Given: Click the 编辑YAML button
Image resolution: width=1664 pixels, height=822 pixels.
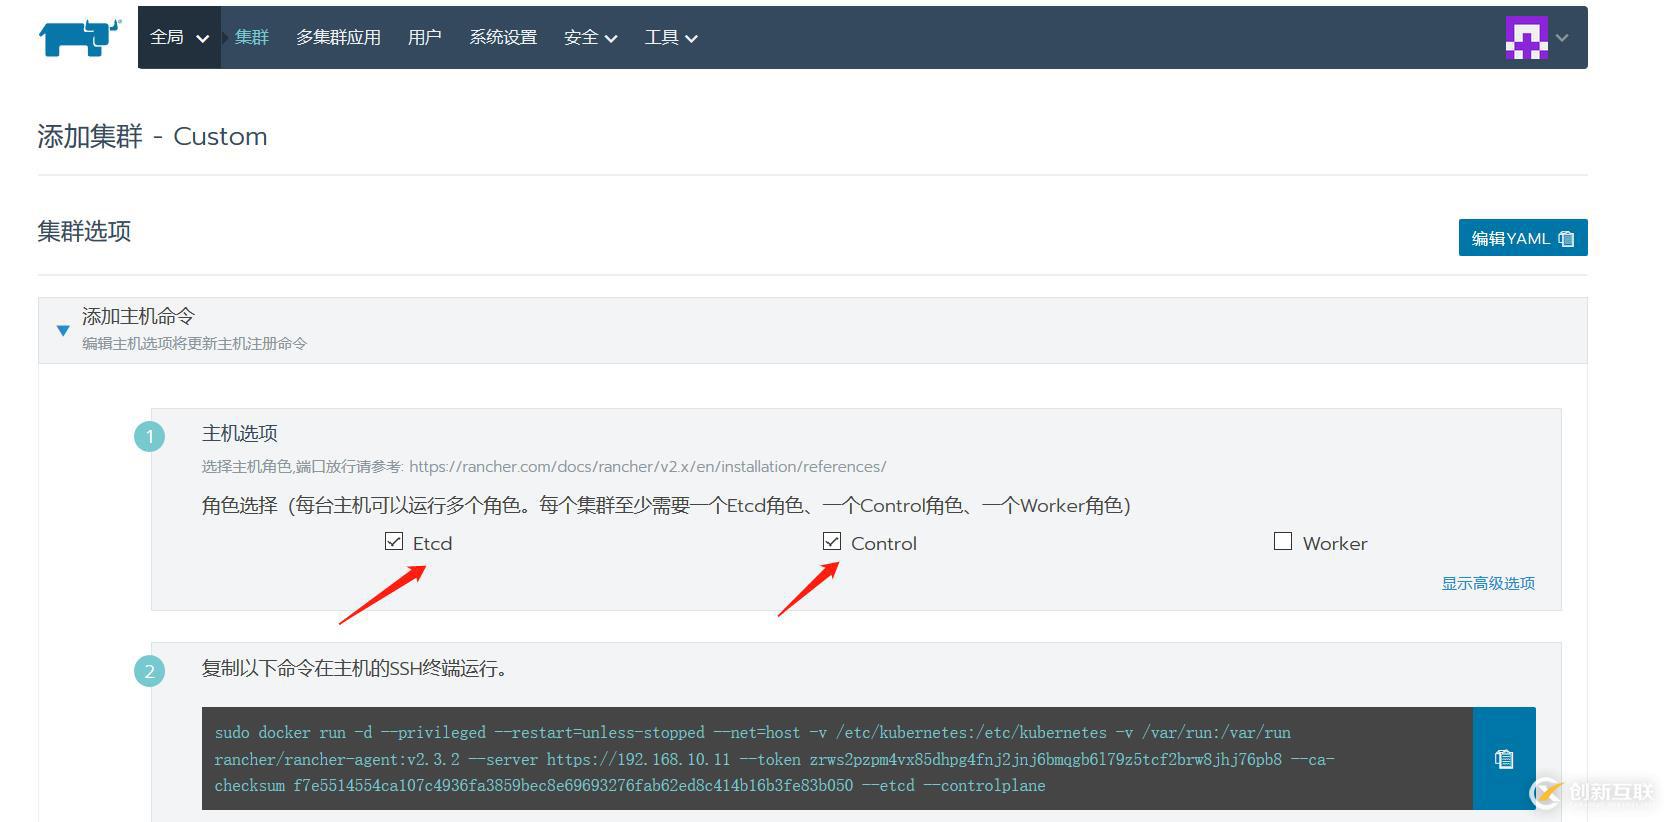Looking at the screenshot, I should click(x=1522, y=238).
